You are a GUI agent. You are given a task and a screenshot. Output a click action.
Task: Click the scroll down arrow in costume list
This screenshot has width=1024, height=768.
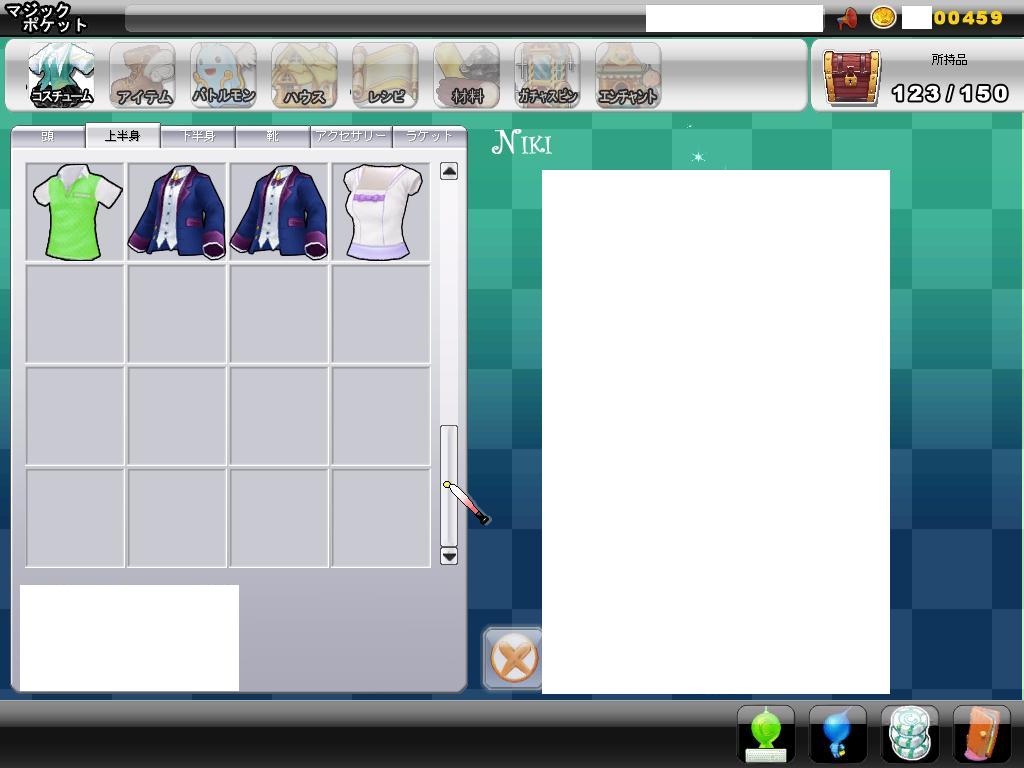click(x=449, y=556)
